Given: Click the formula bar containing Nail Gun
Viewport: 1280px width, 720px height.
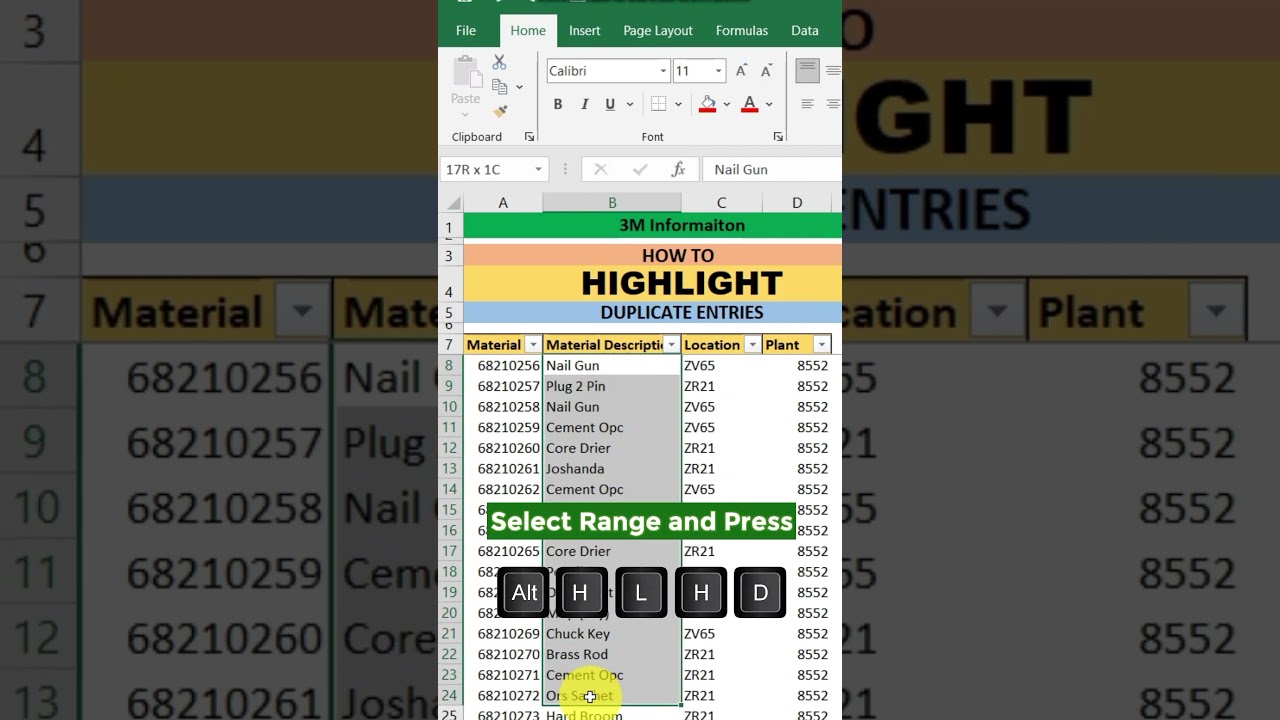Looking at the screenshot, I should pyautogui.click(x=772, y=170).
